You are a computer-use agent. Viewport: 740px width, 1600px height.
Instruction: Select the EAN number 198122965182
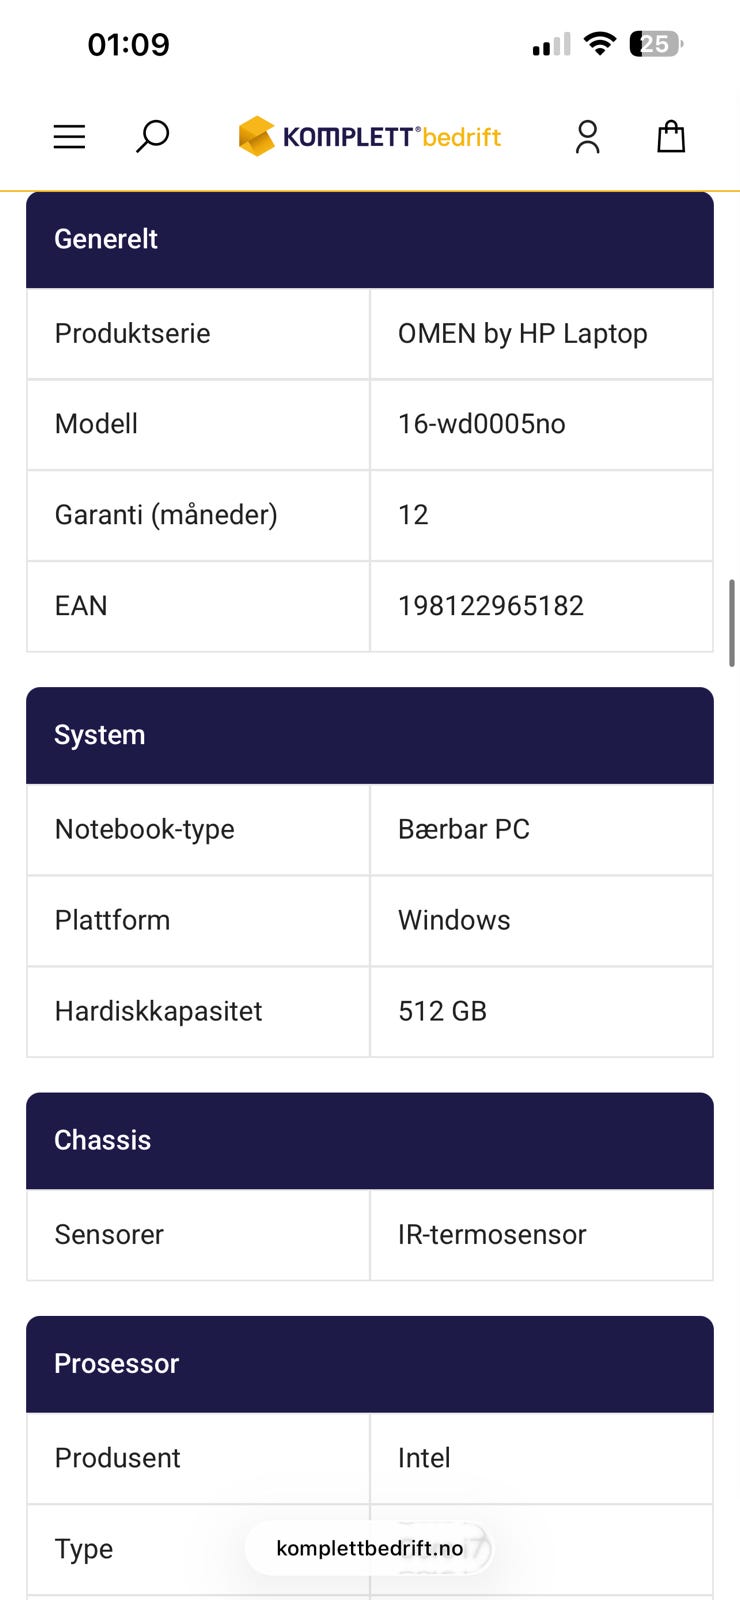coord(491,606)
